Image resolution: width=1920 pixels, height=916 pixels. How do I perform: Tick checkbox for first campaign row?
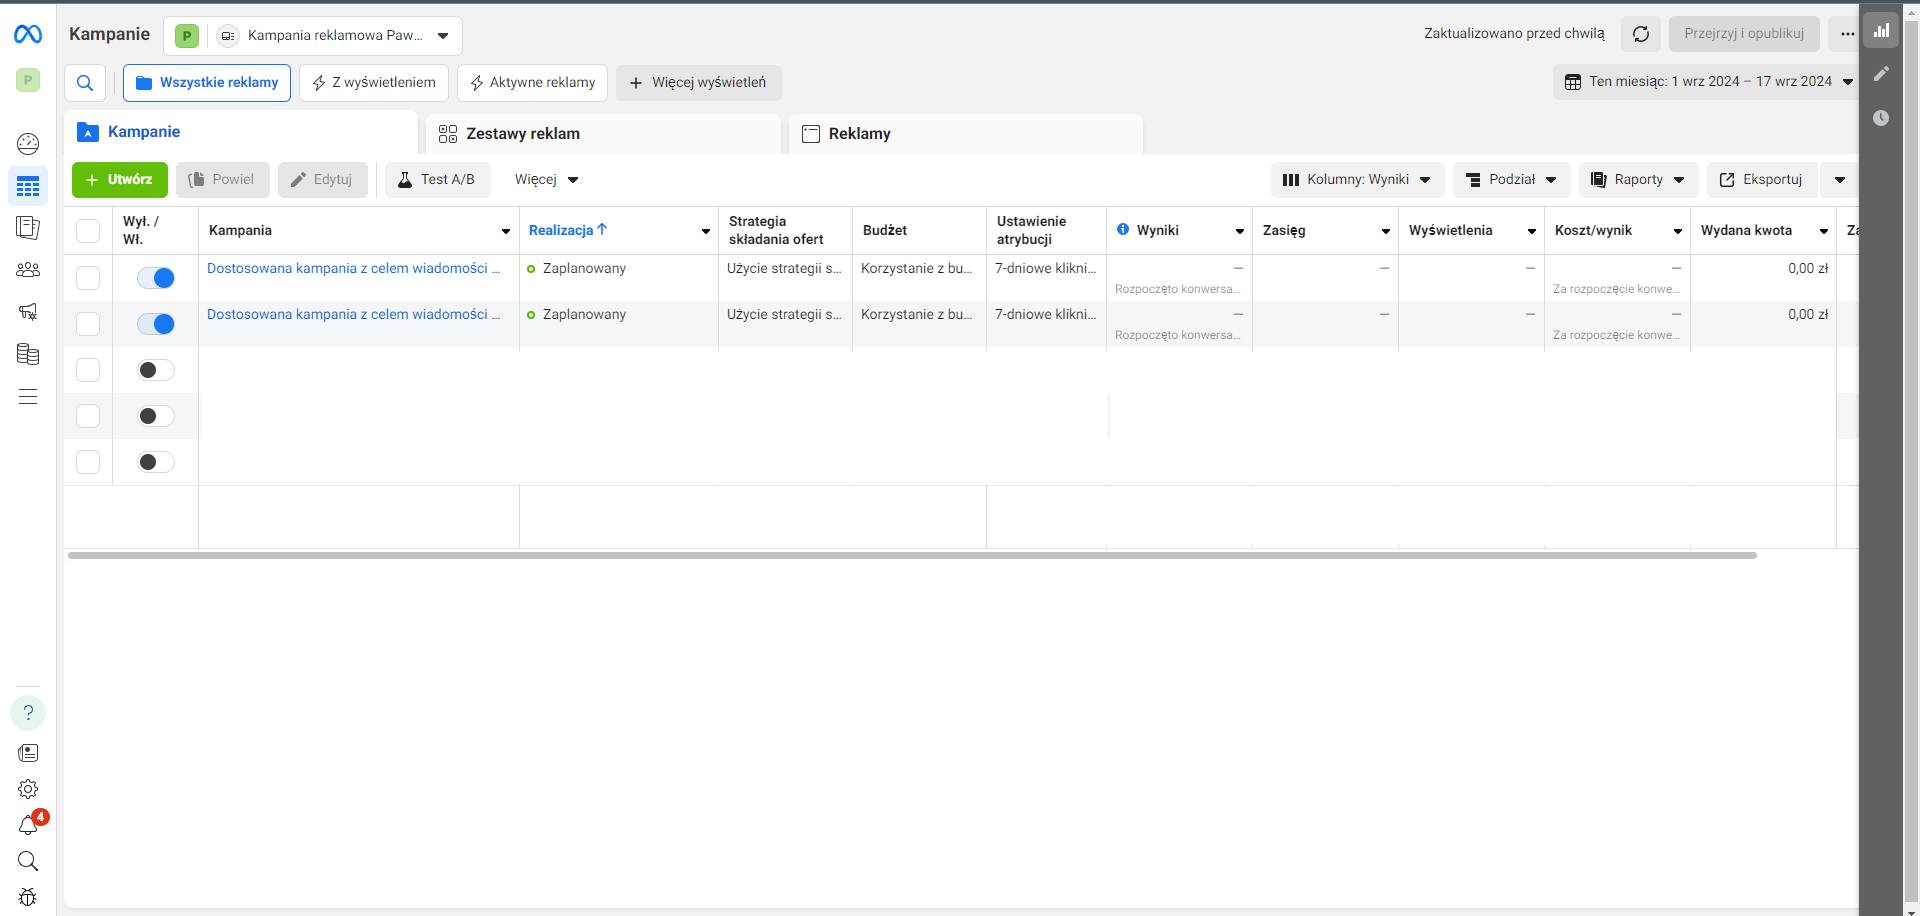tap(88, 278)
